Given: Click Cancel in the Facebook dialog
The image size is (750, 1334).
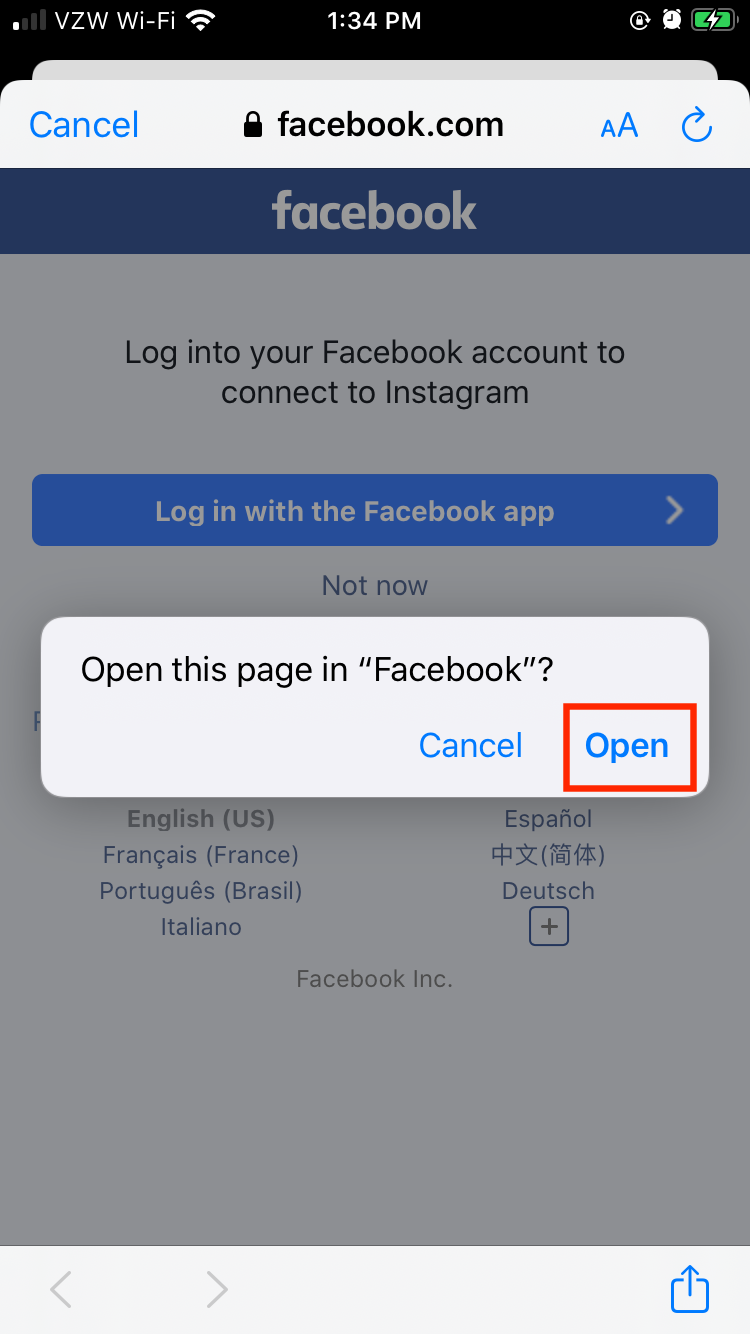Looking at the screenshot, I should 471,746.
